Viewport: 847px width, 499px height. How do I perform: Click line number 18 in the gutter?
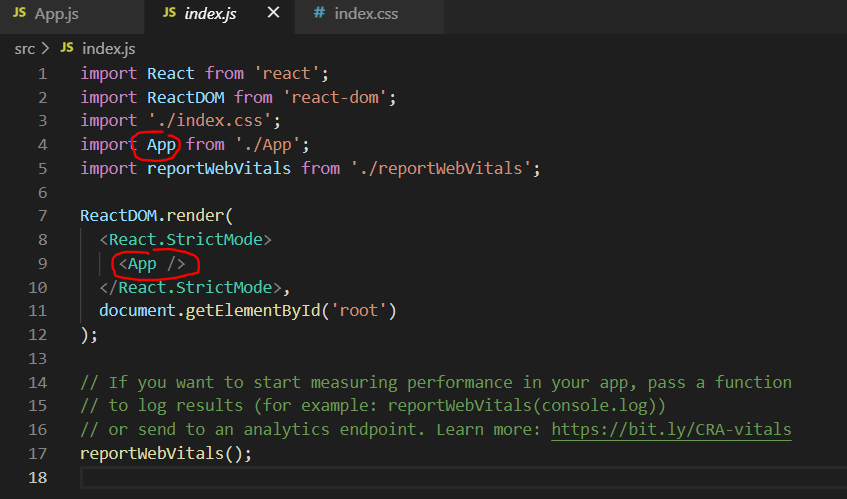38,478
